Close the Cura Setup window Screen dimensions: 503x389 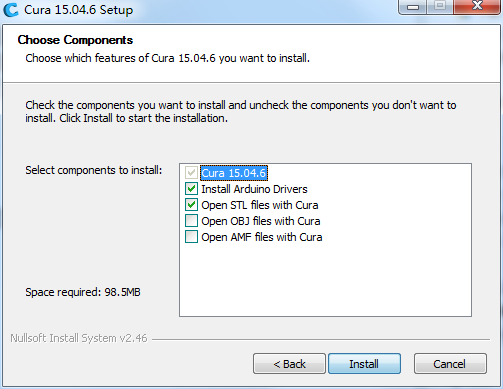[x=477, y=6]
